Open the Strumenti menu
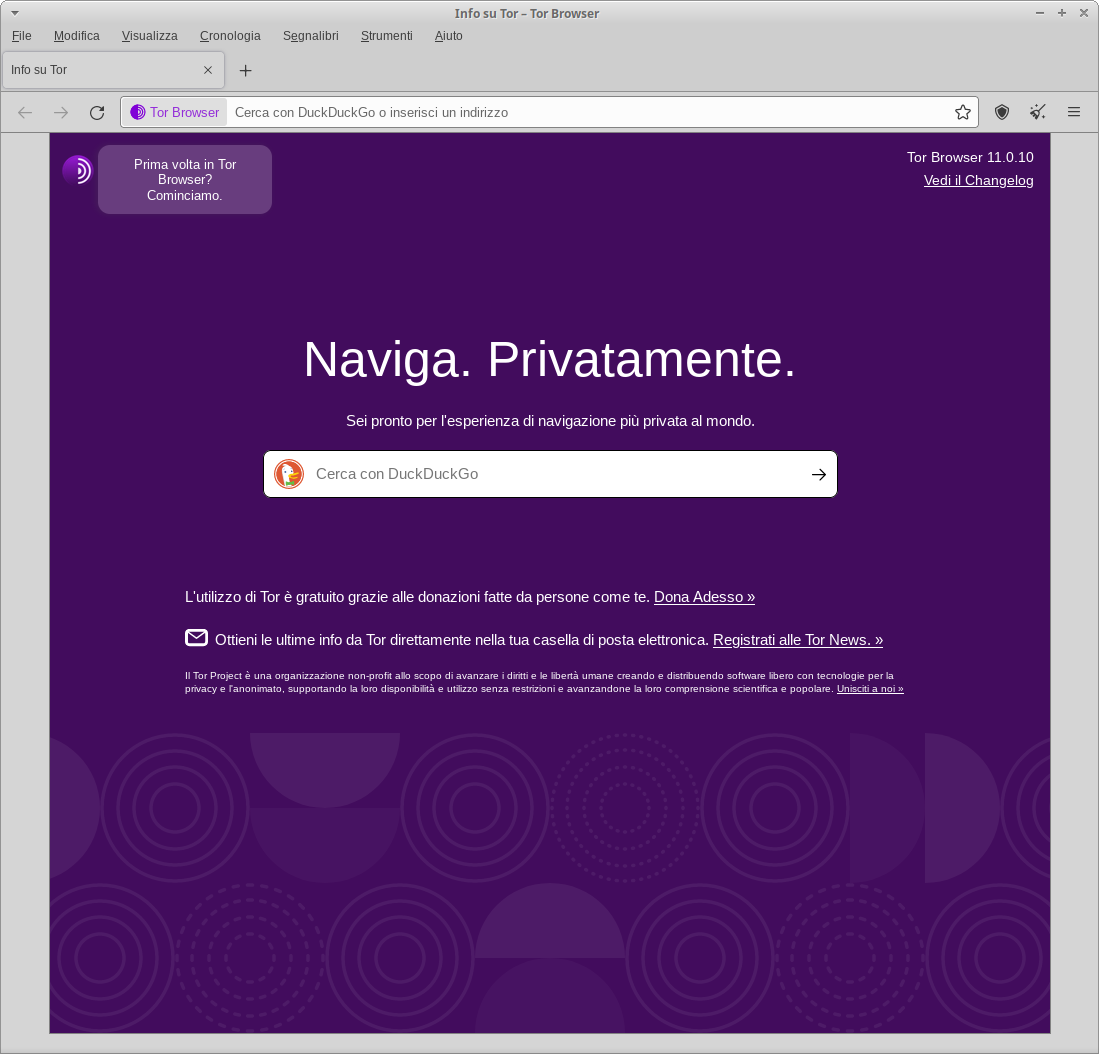 pyautogui.click(x=386, y=36)
